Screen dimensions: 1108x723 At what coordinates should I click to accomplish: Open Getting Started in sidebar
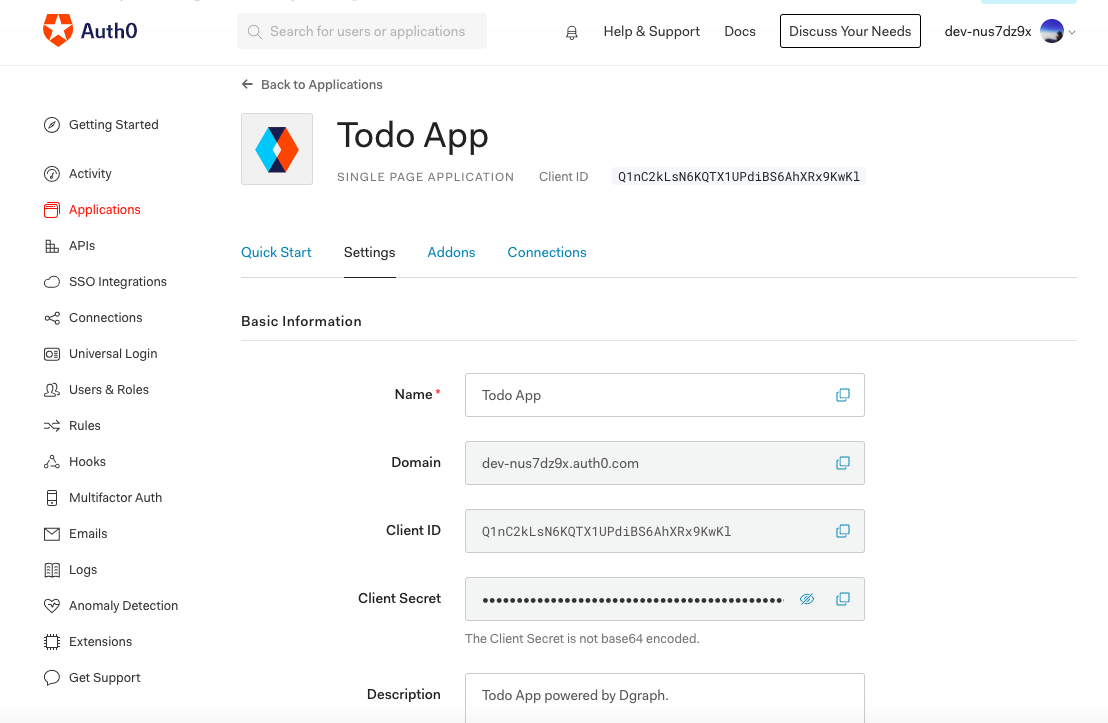[113, 125]
